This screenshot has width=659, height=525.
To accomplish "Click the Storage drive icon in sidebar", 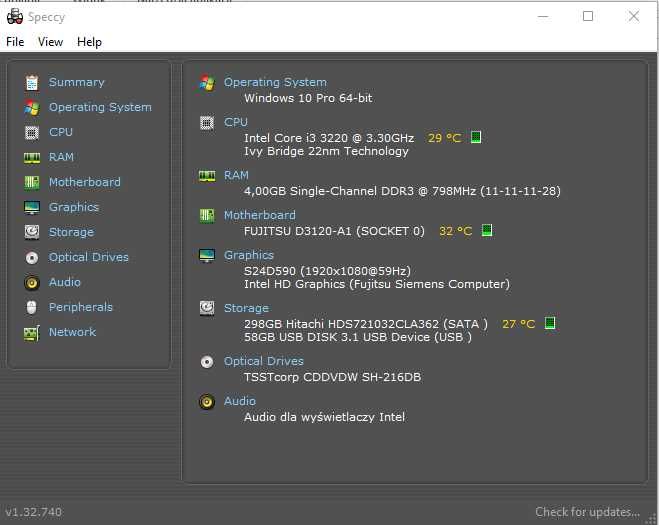I will pos(32,232).
